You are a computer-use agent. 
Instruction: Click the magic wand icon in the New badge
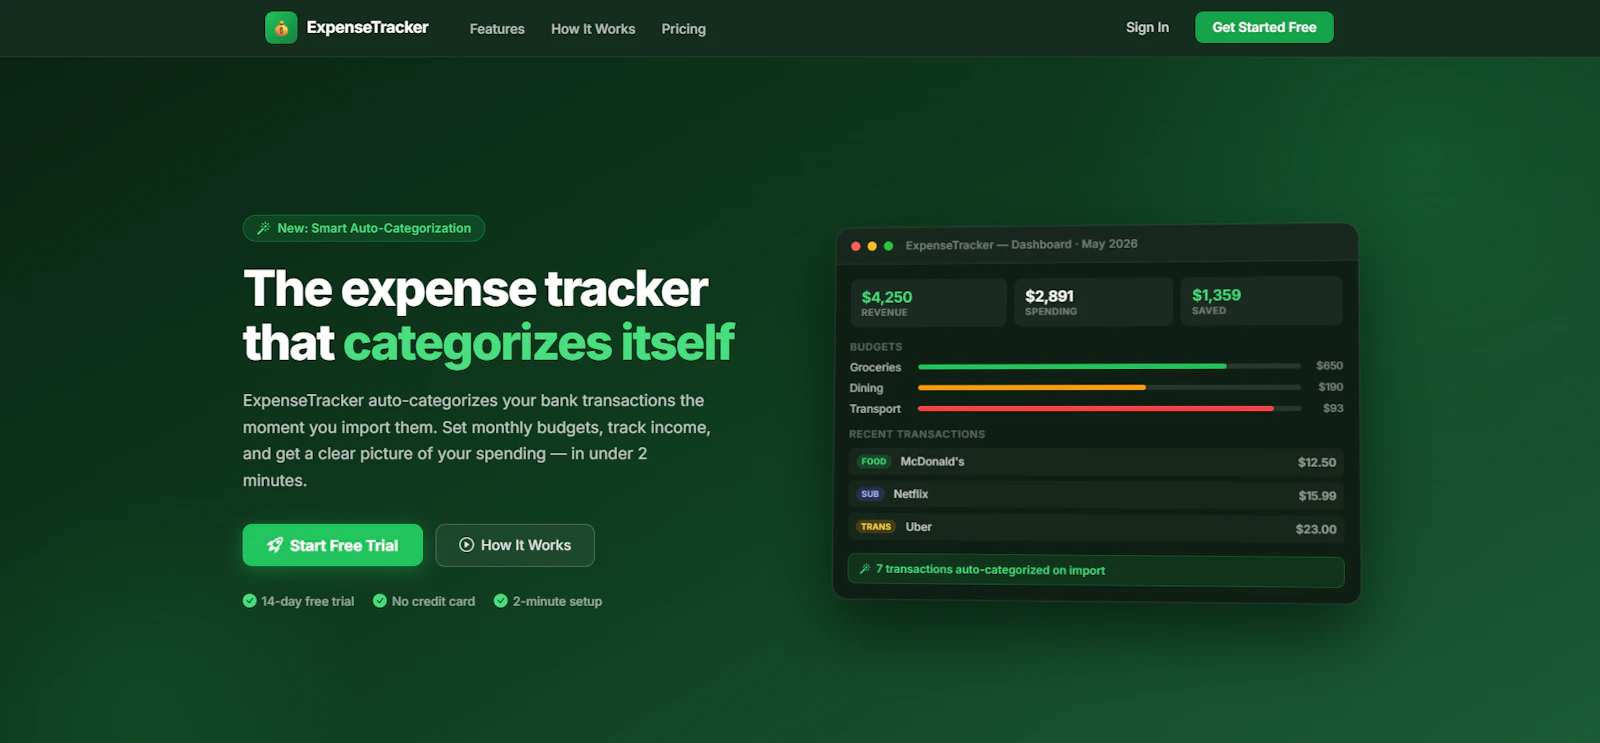tap(264, 228)
